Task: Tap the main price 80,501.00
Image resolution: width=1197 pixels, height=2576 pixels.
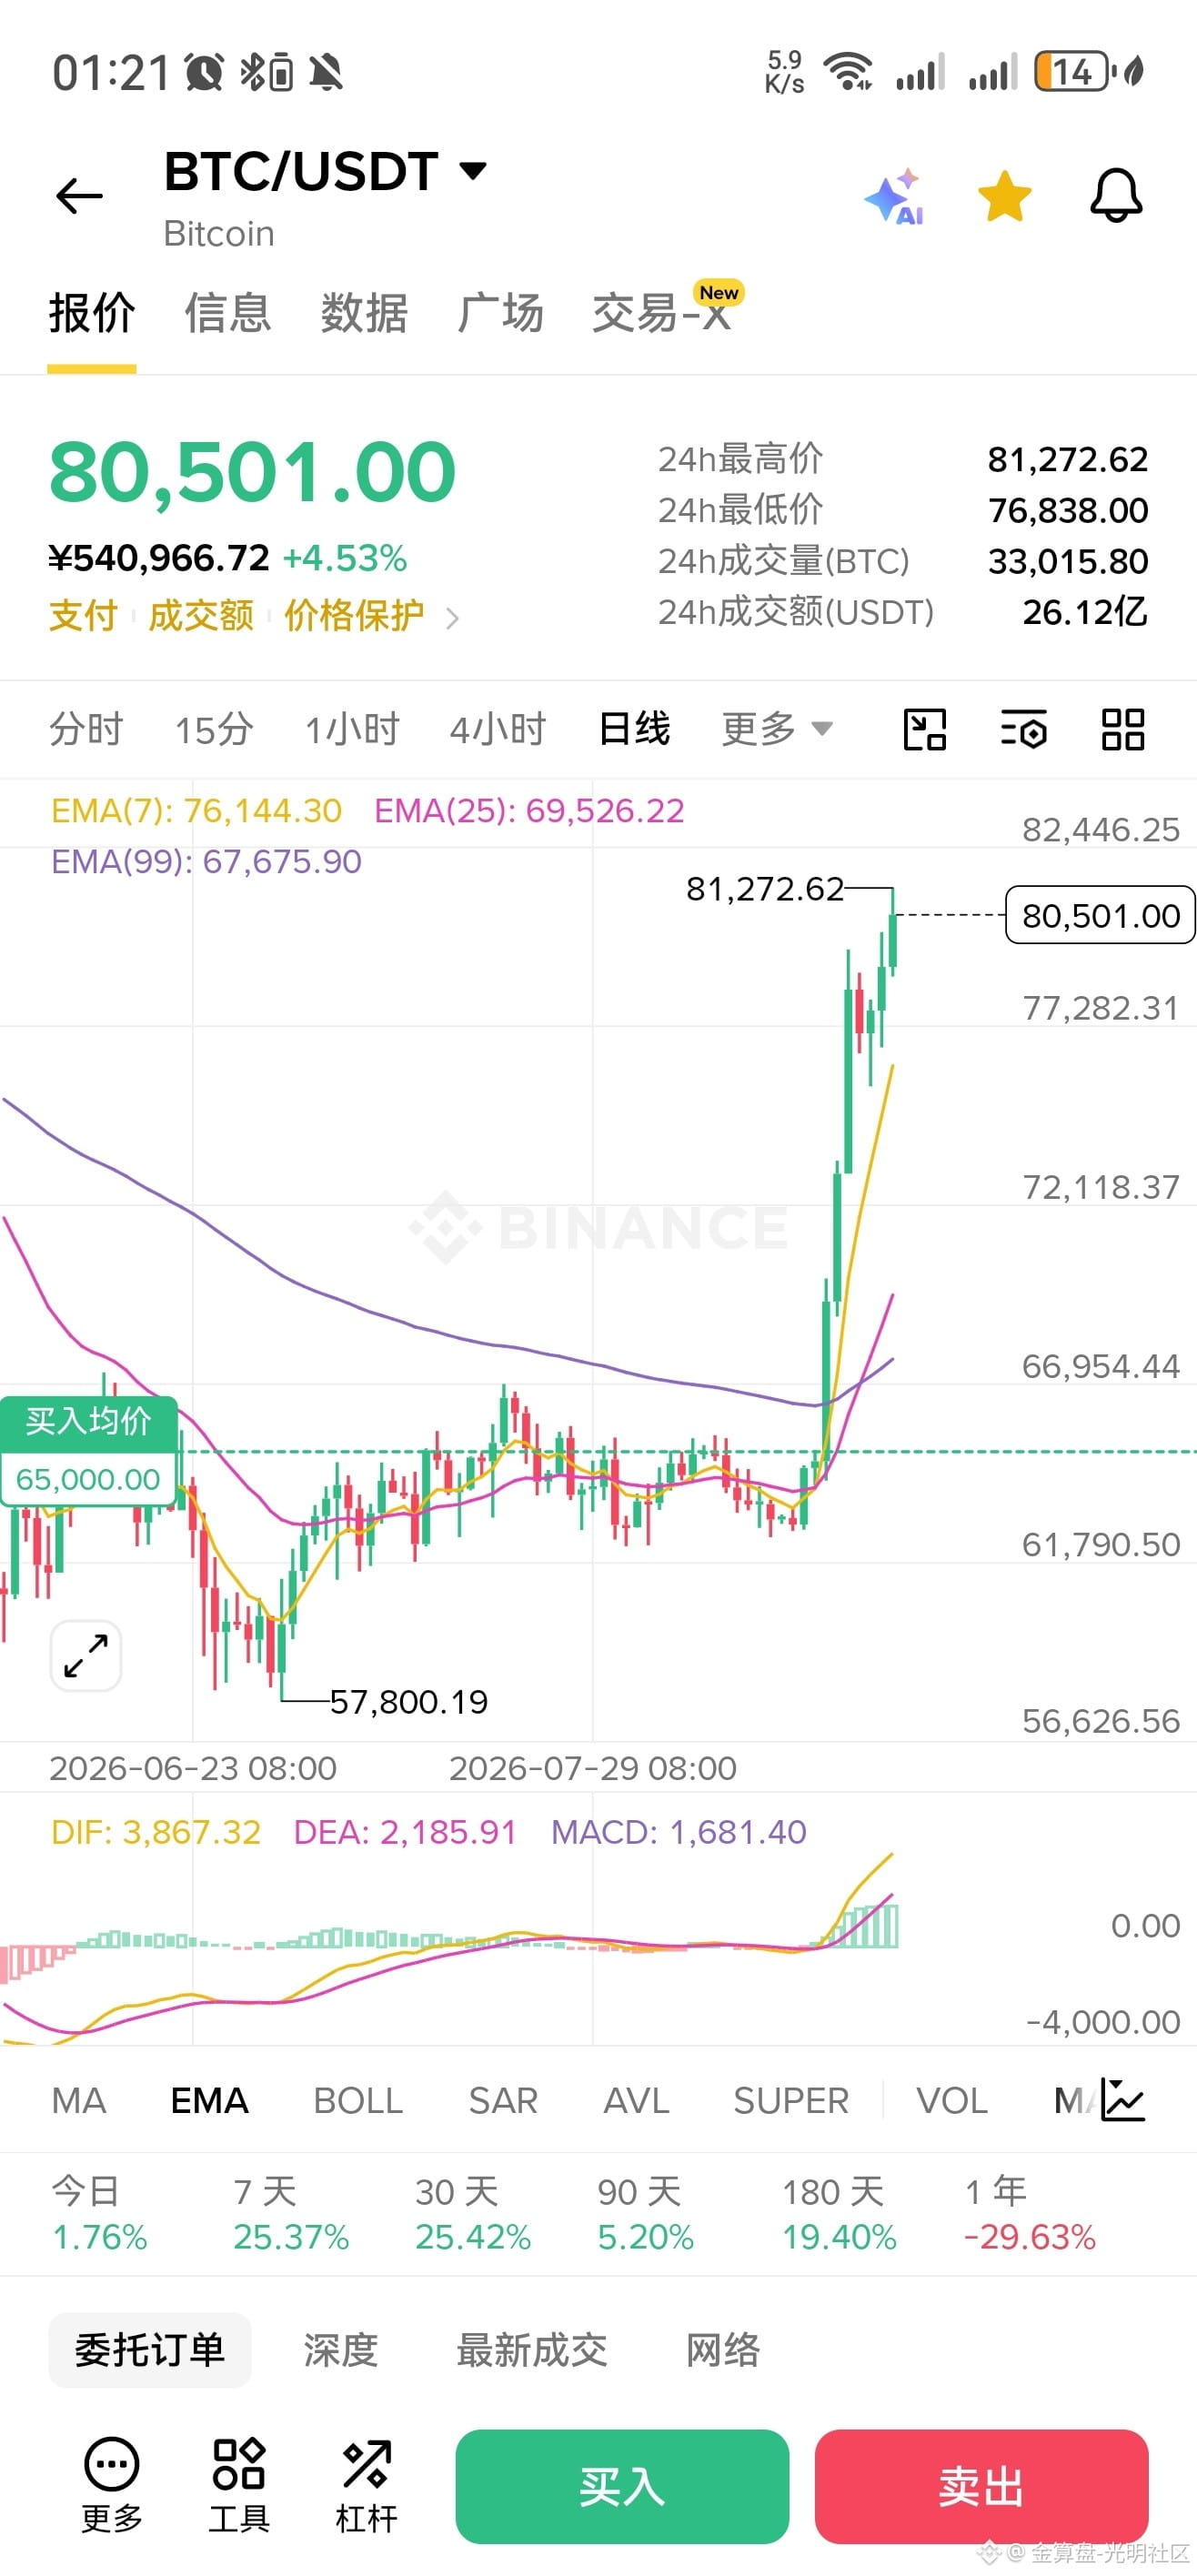Action: pyautogui.click(x=252, y=472)
